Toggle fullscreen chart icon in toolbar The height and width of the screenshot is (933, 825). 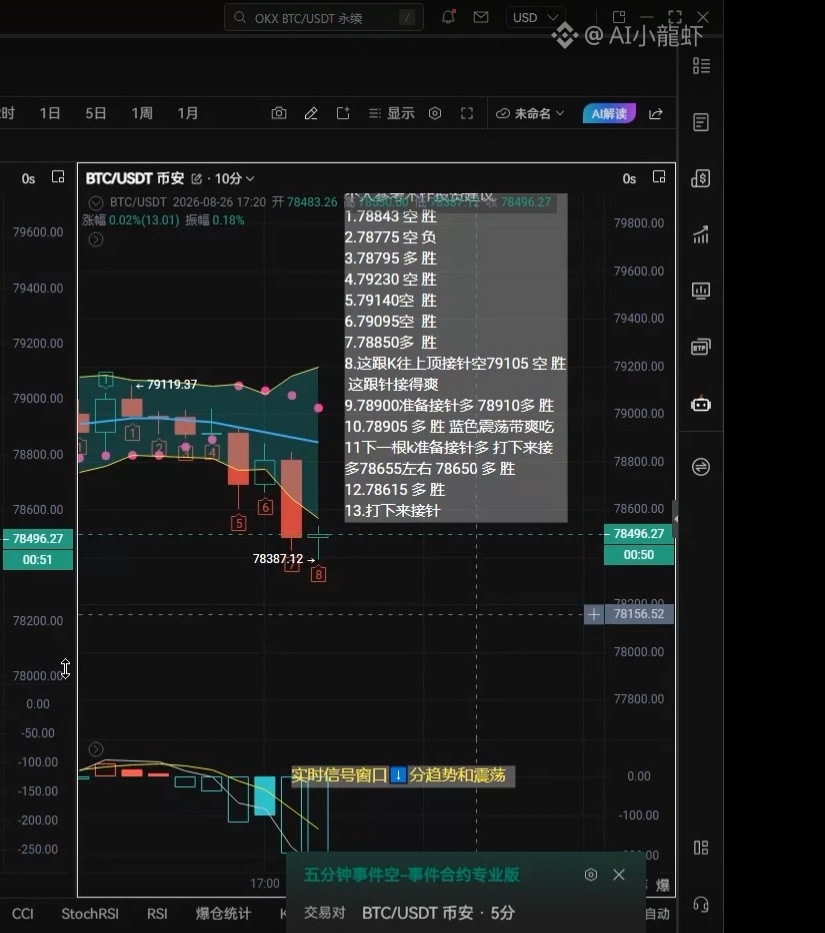coord(467,113)
